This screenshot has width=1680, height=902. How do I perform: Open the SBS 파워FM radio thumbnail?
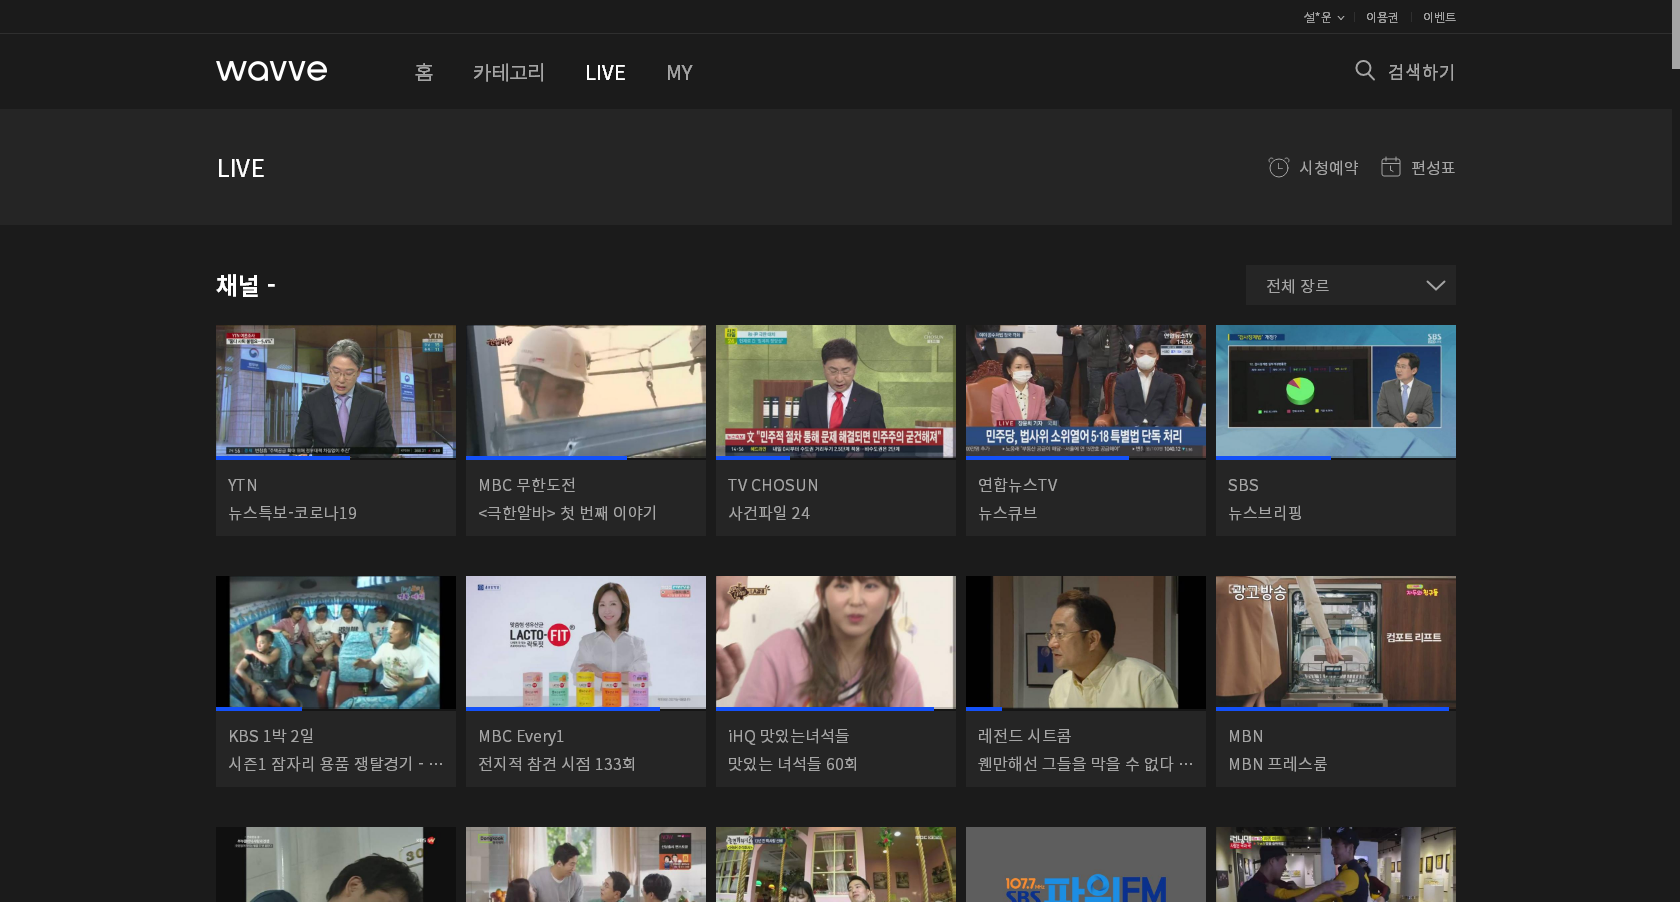tap(1086, 865)
